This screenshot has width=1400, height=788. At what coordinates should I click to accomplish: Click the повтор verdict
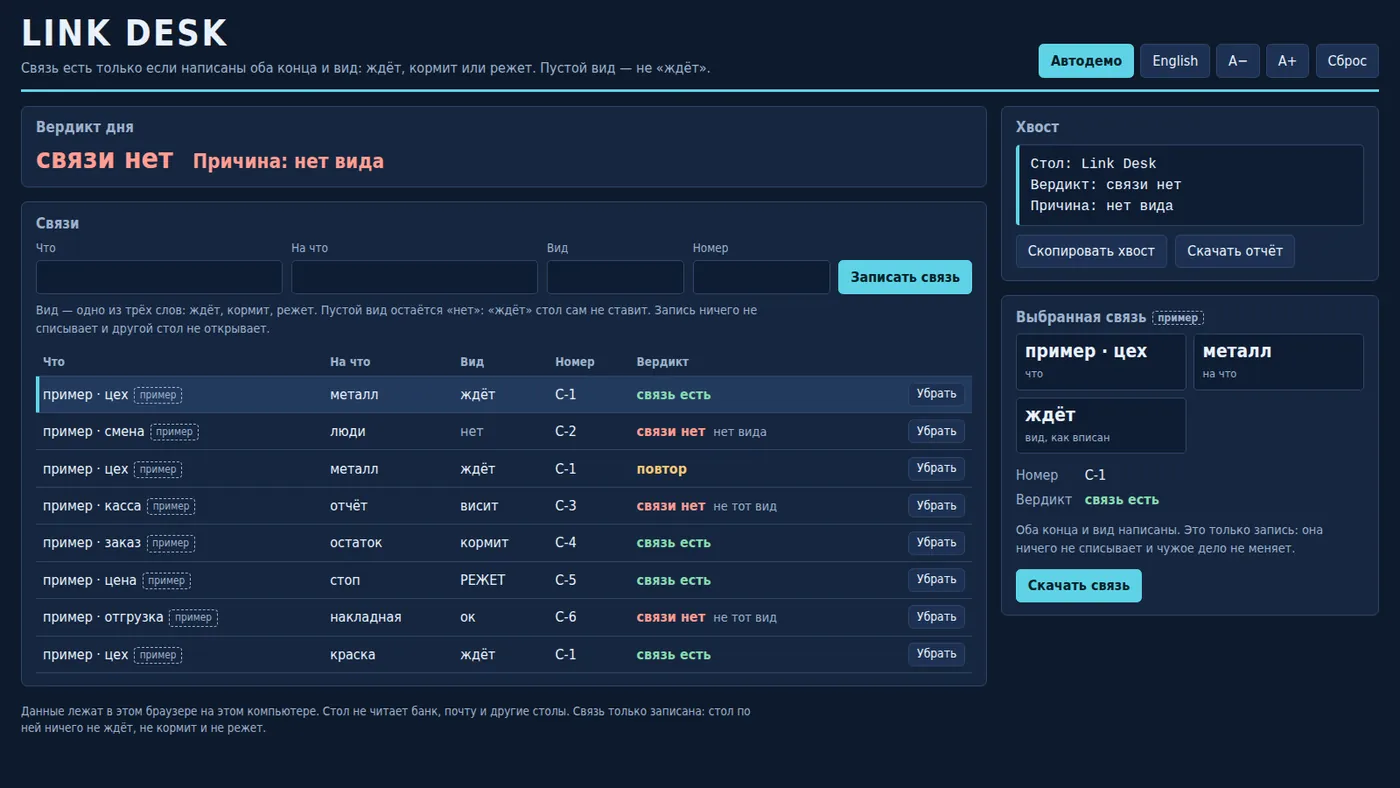click(x=662, y=469)
